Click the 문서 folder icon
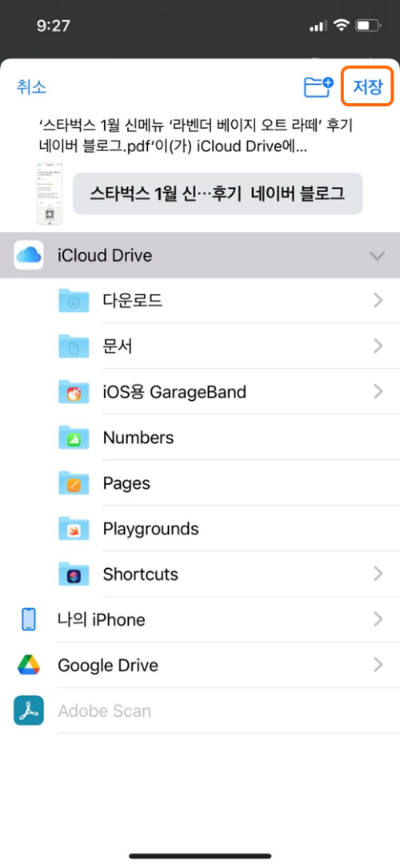 click(73, 346)
